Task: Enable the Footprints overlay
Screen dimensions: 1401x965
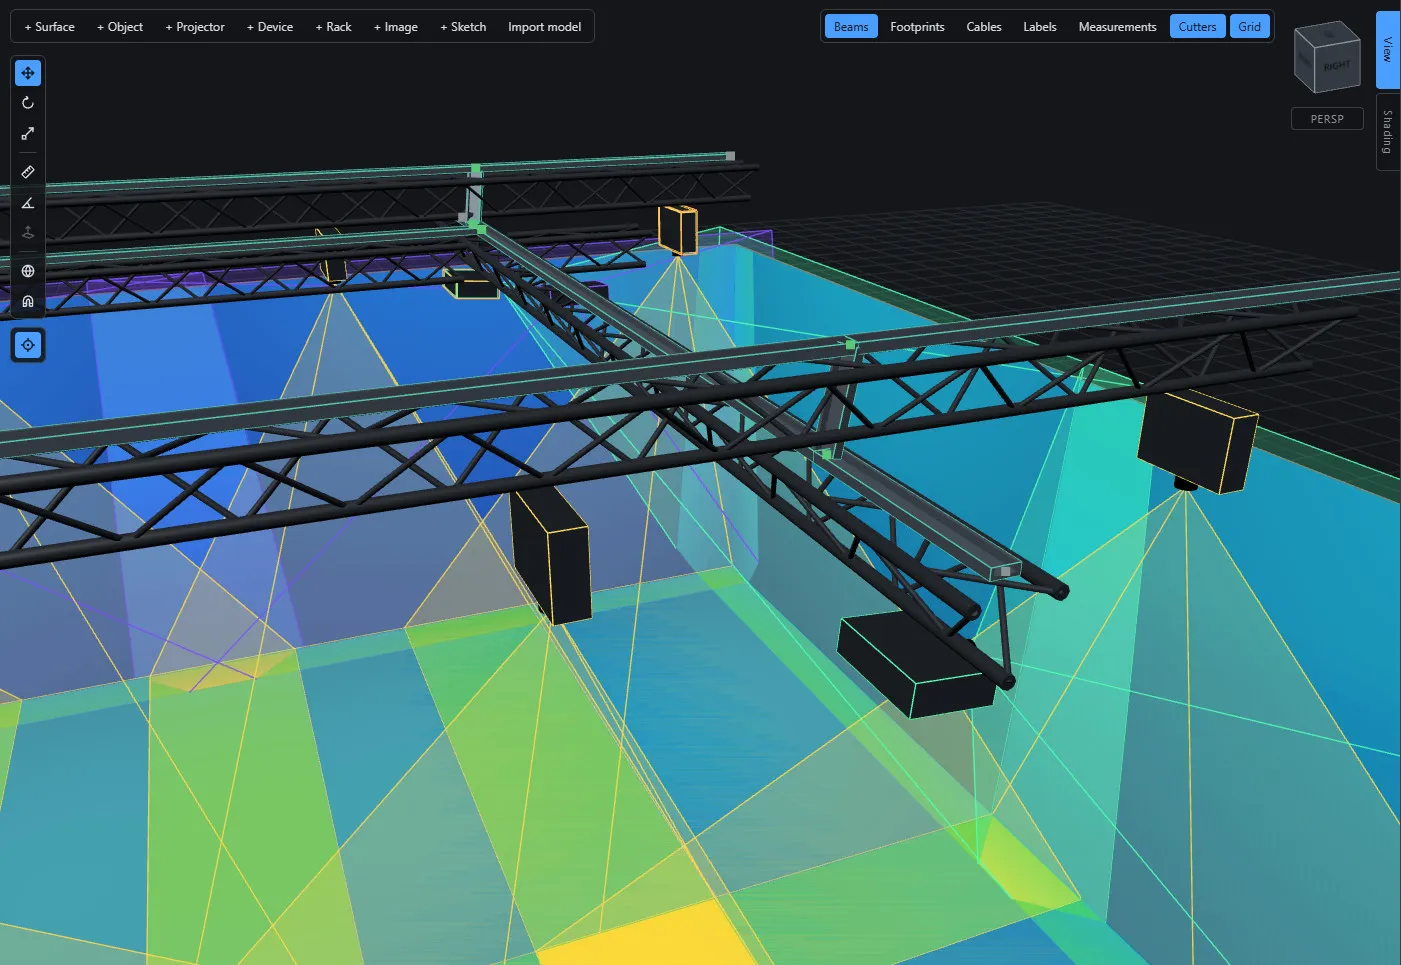Action: (x=917, y=27)
